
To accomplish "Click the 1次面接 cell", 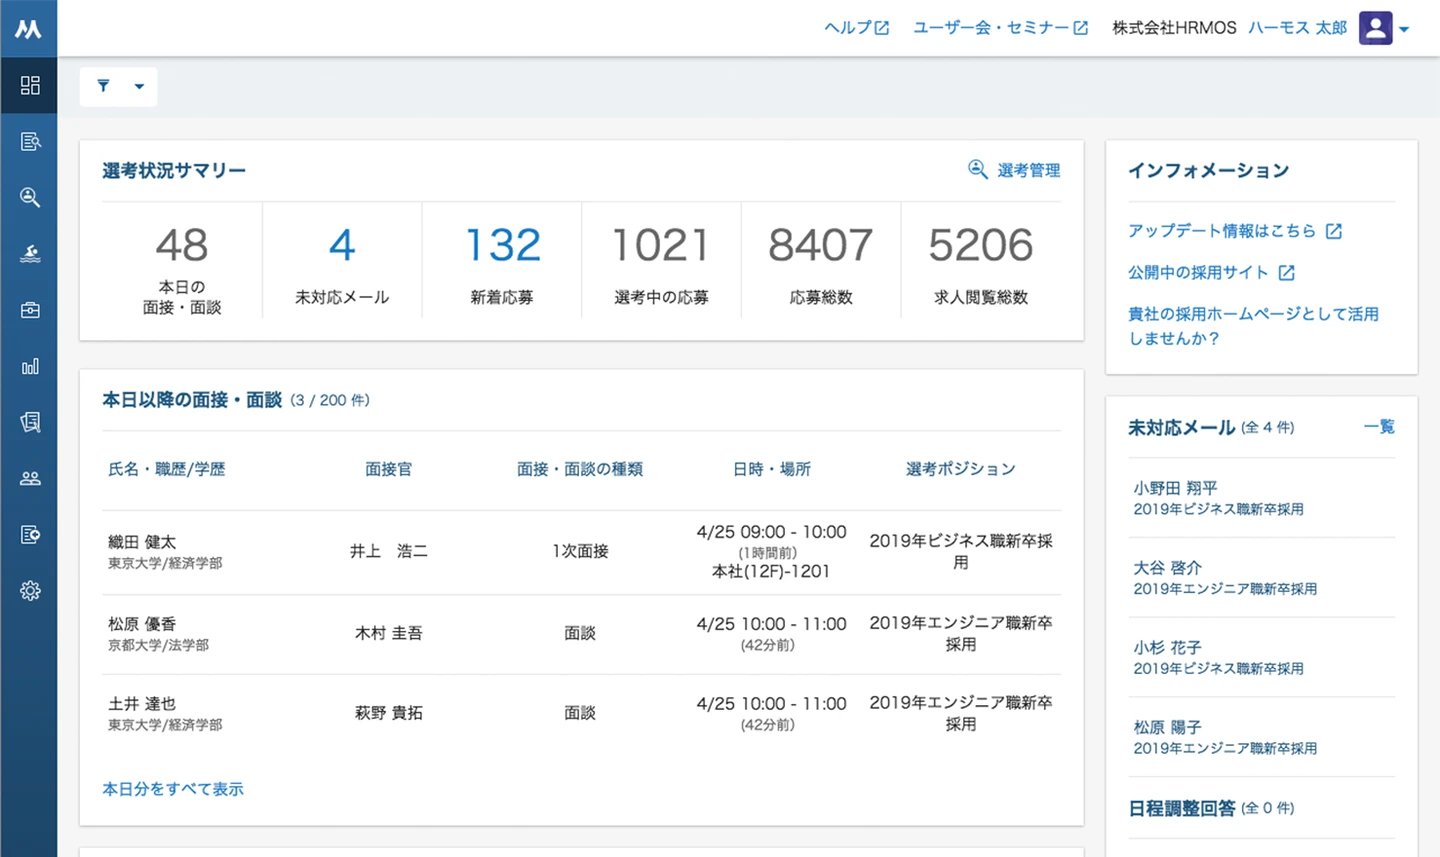I will click(580, 551).
